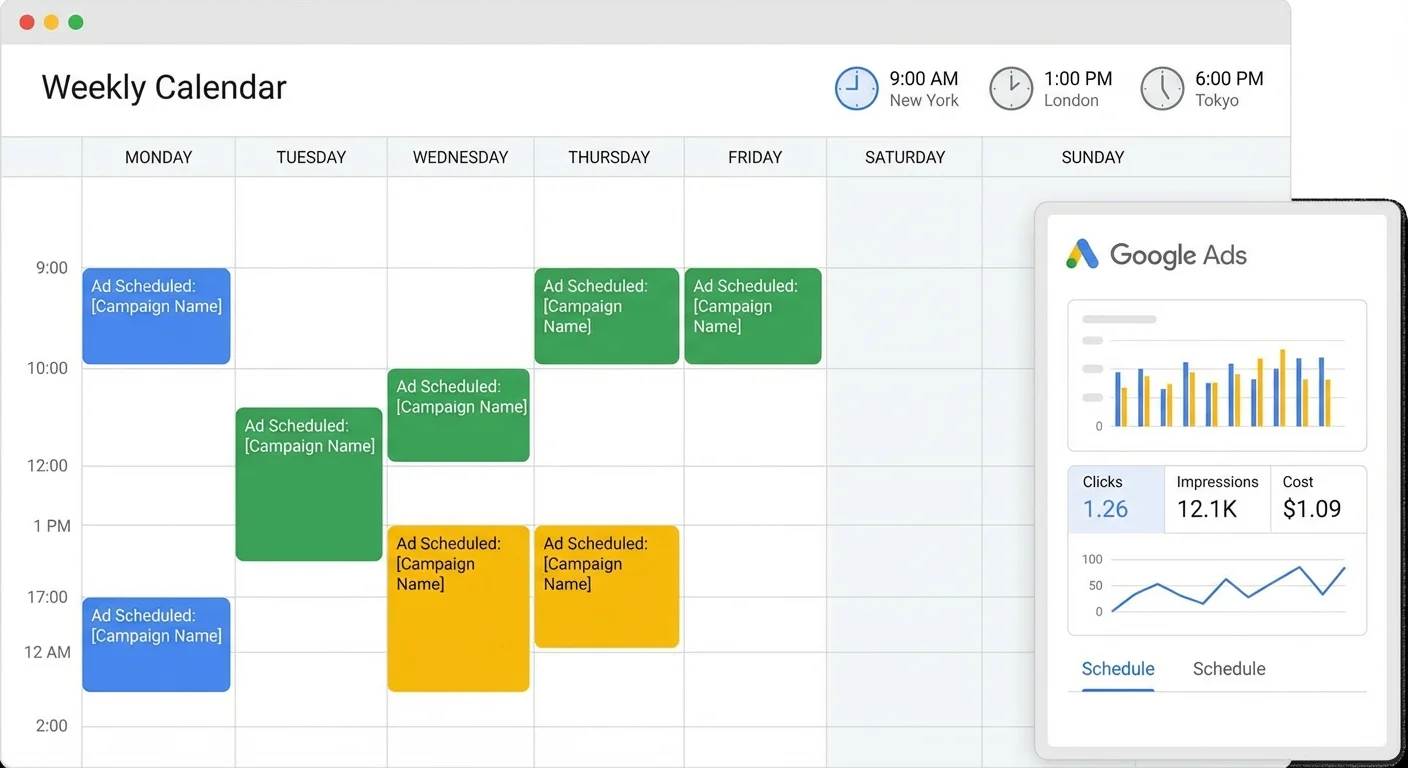Open Thursday green ad scheduled event
The height and width of the screenshot is (768, 1408).
[x=607, y=316]
